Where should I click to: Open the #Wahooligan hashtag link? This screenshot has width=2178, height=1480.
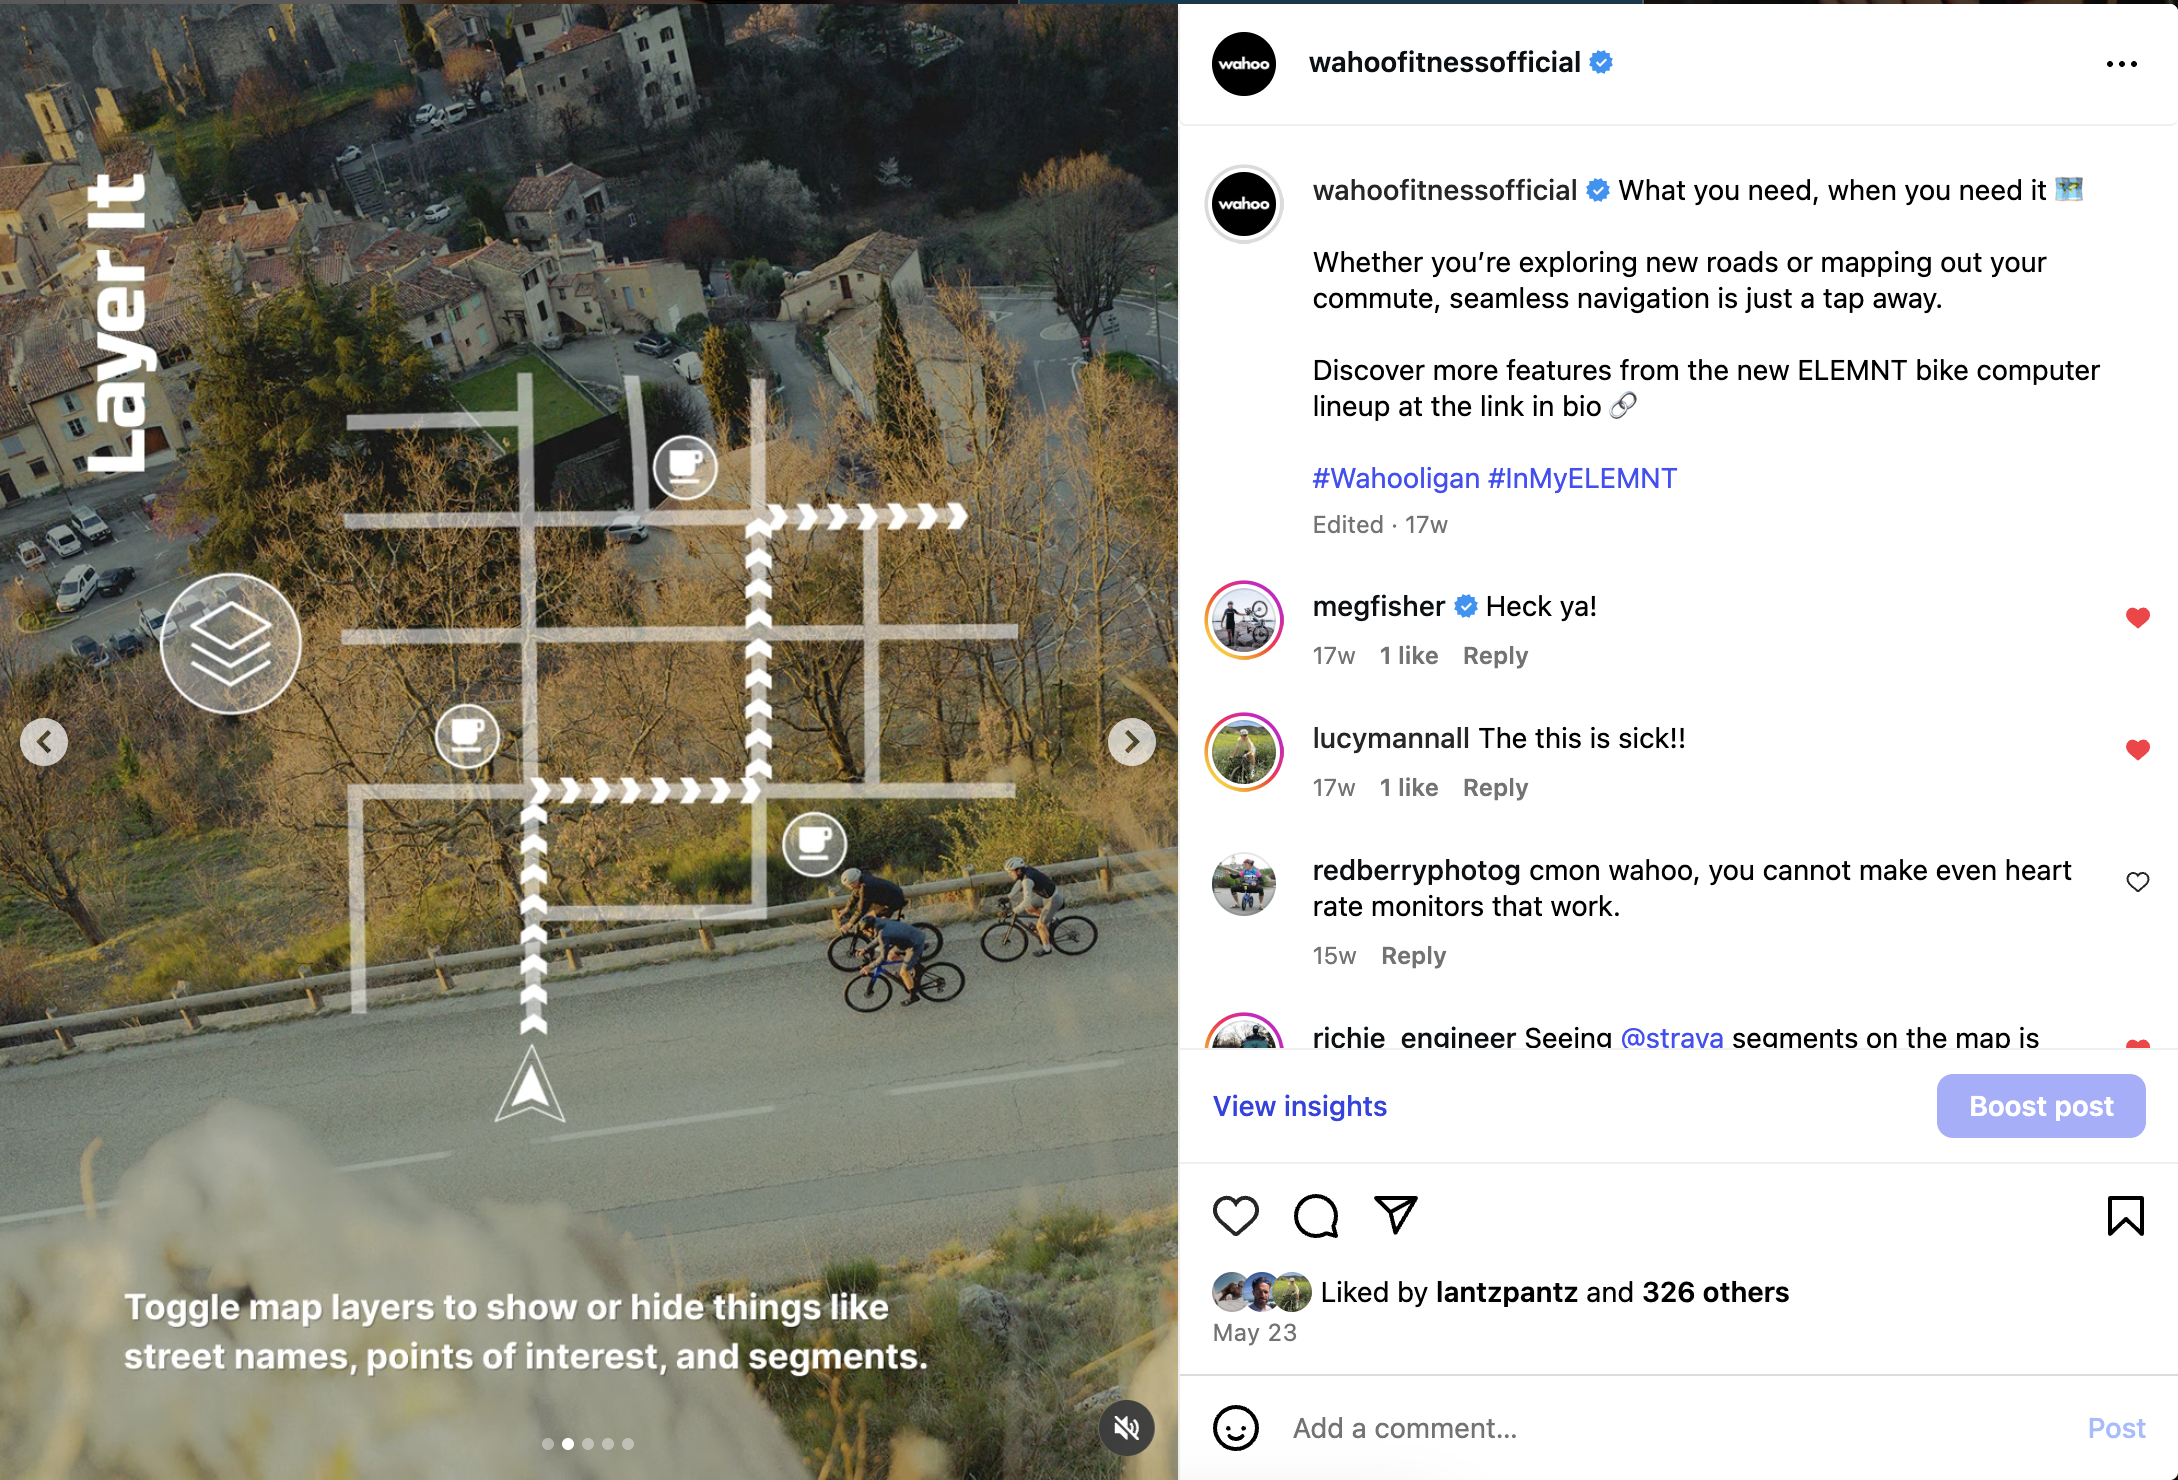1396,478
